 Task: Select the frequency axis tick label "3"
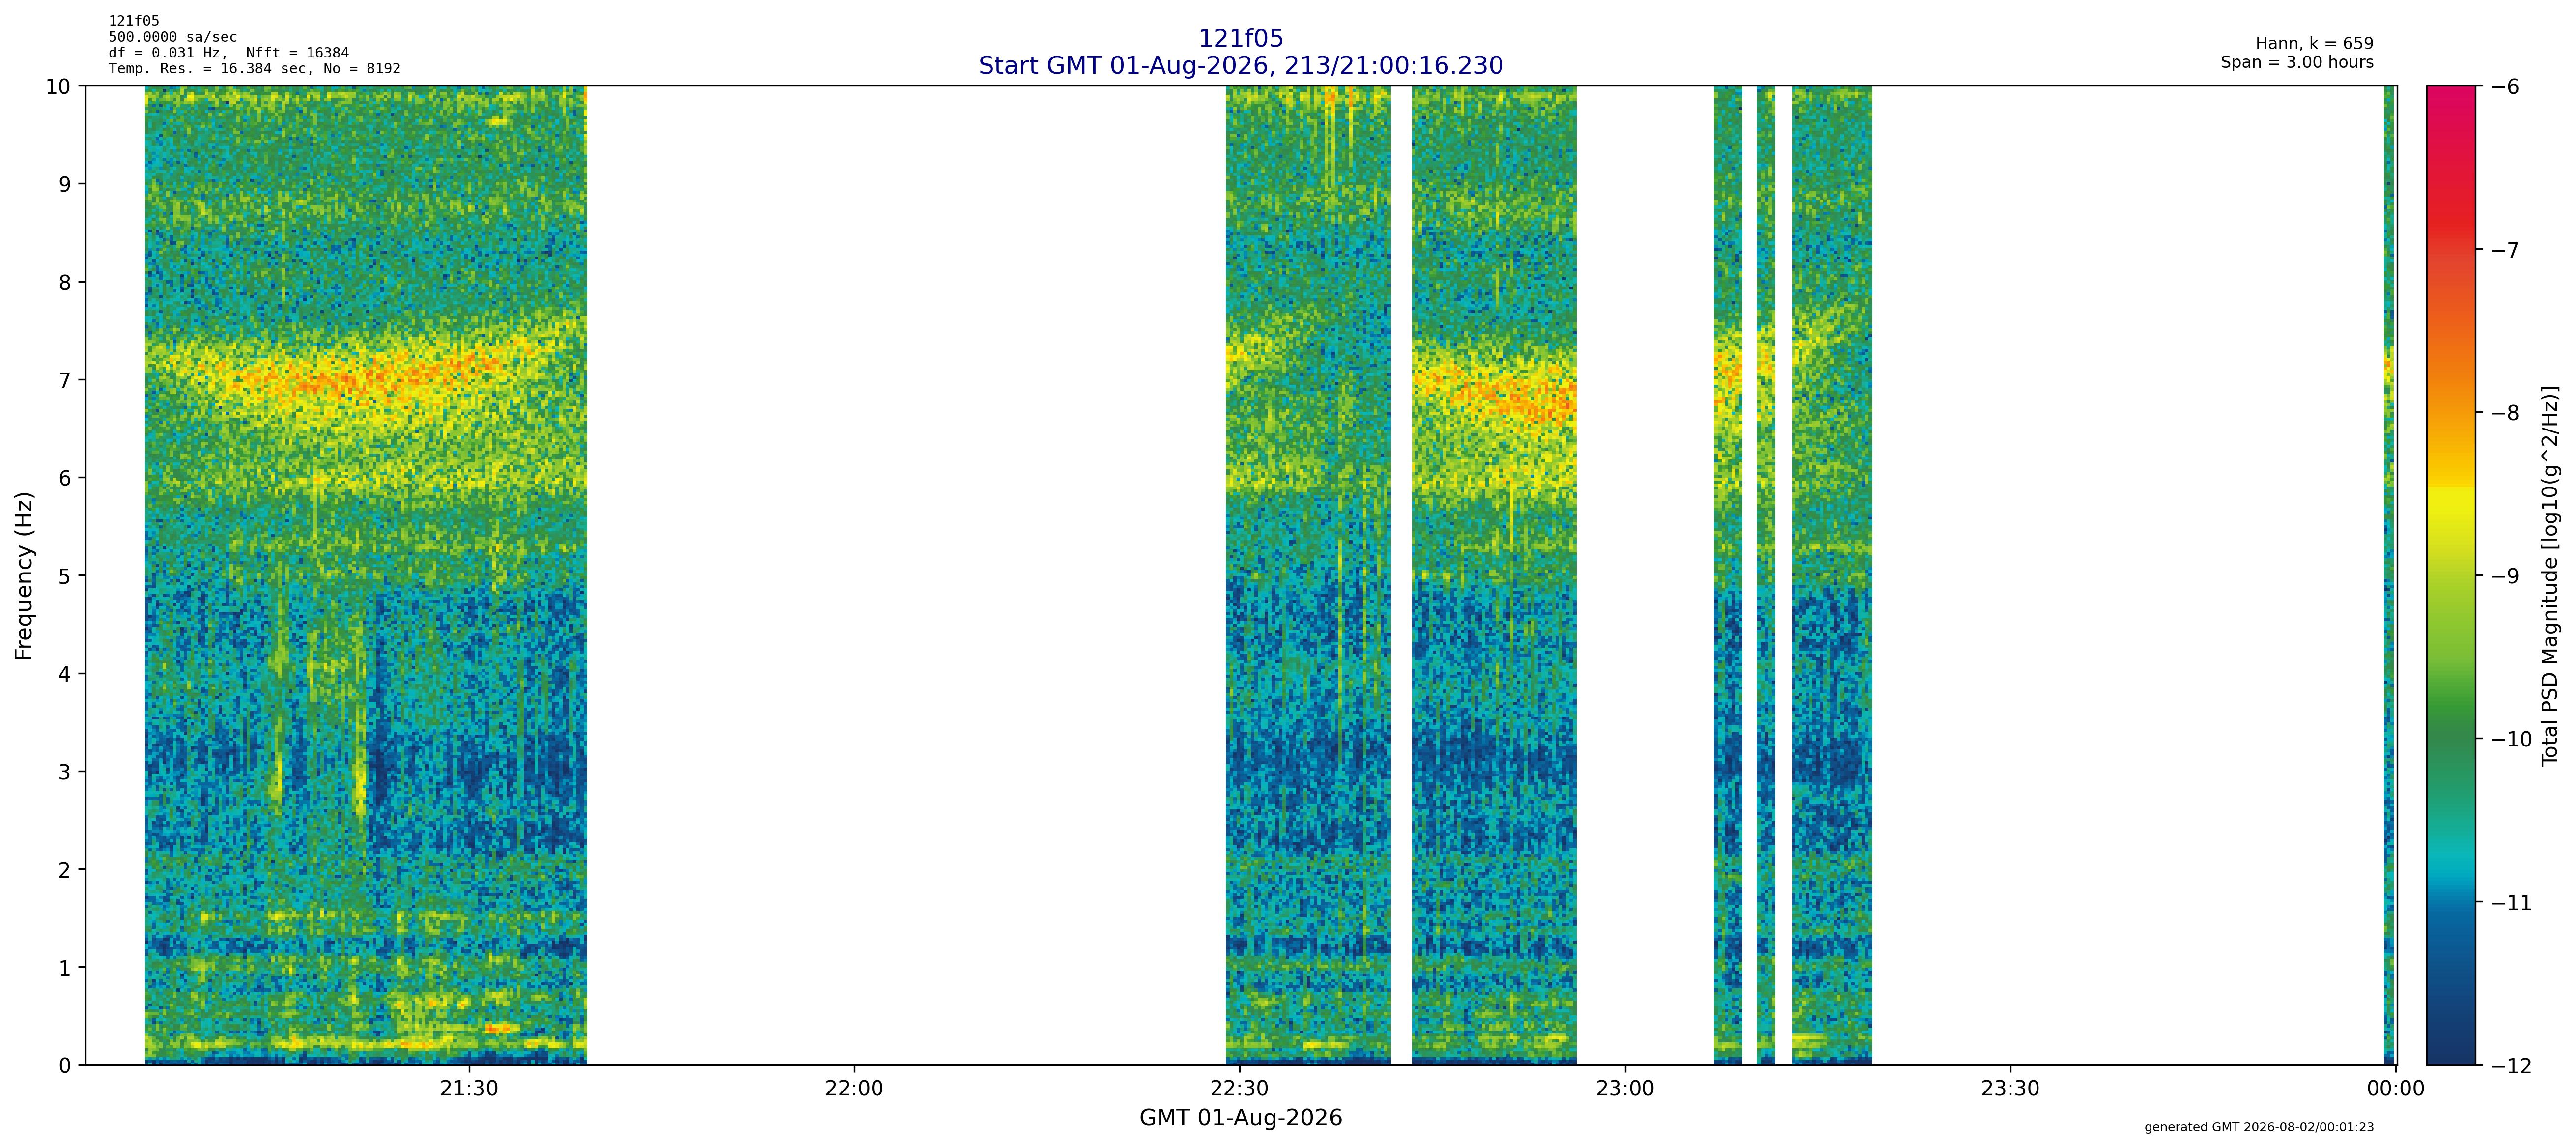[x=65, y=772]
